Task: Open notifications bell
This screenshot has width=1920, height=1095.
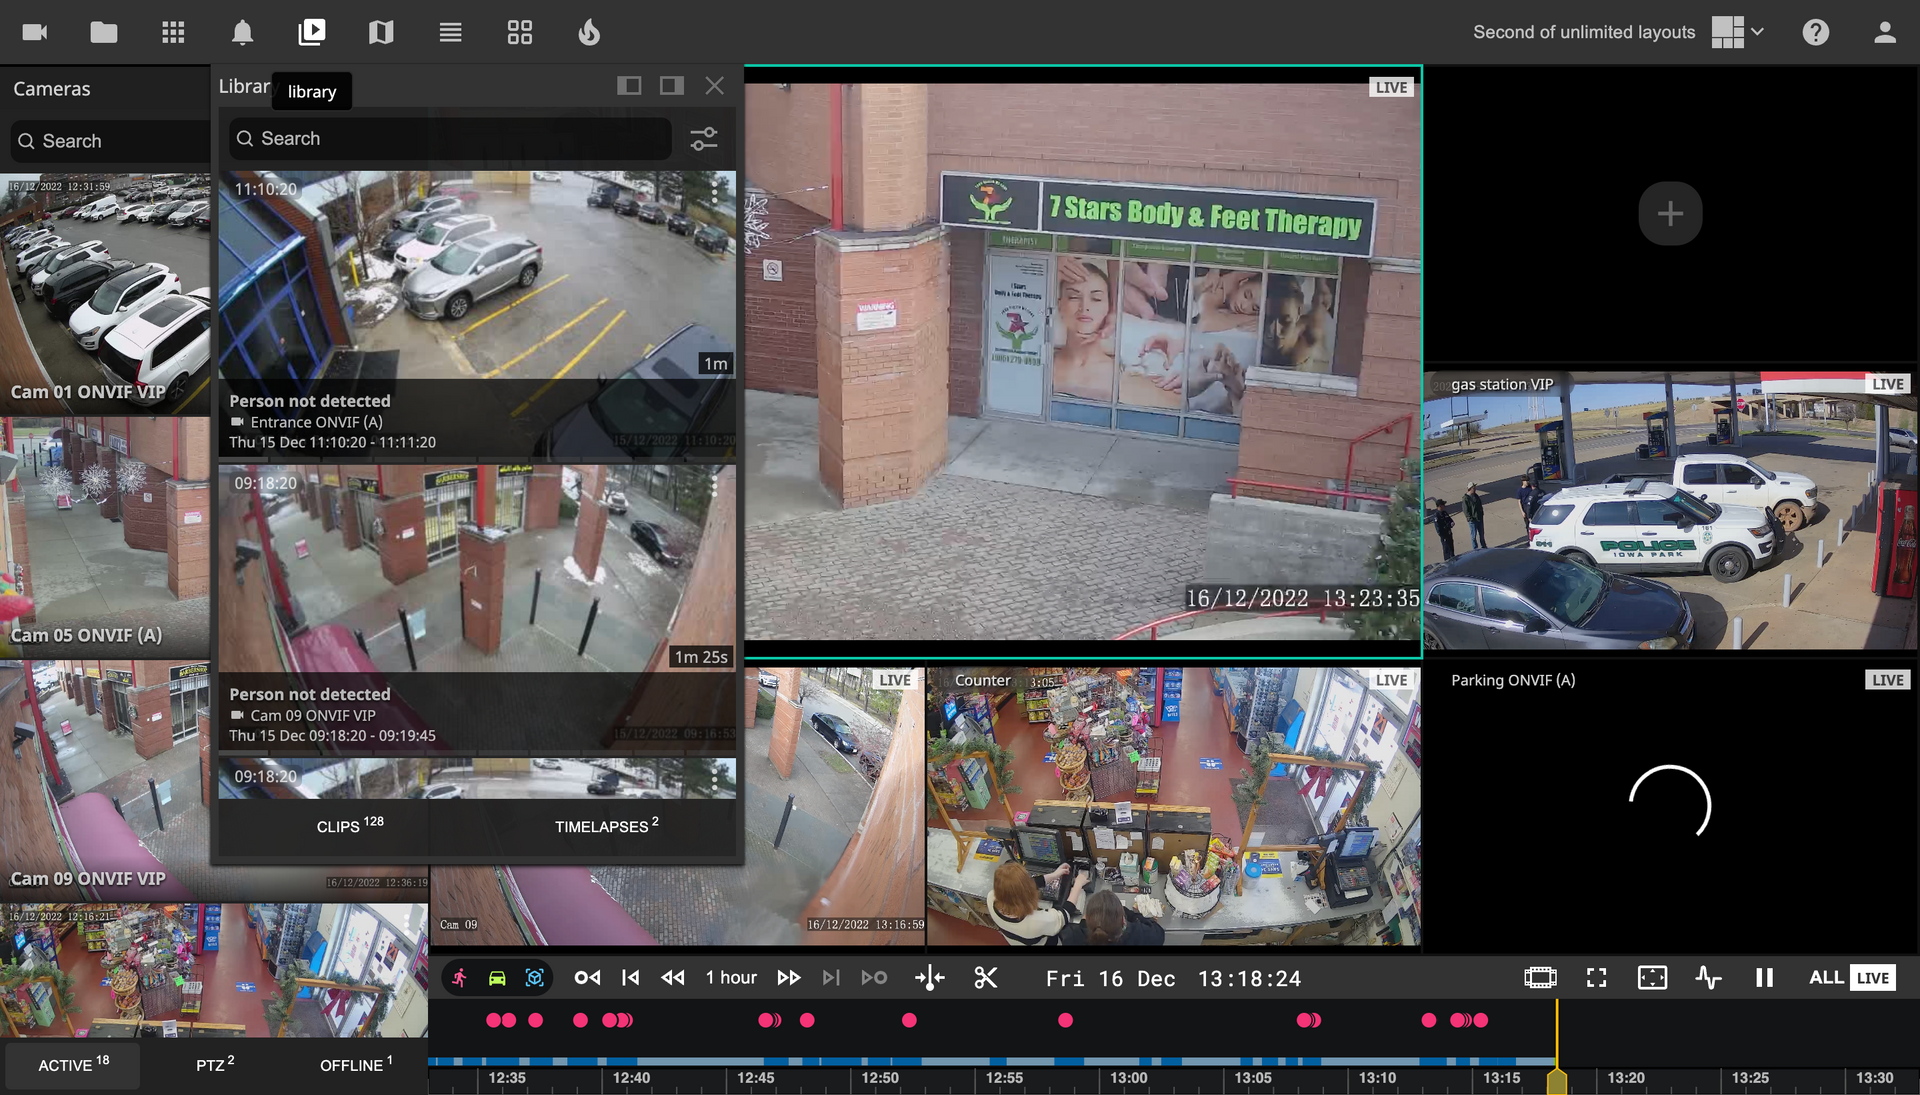Action: 242,32
